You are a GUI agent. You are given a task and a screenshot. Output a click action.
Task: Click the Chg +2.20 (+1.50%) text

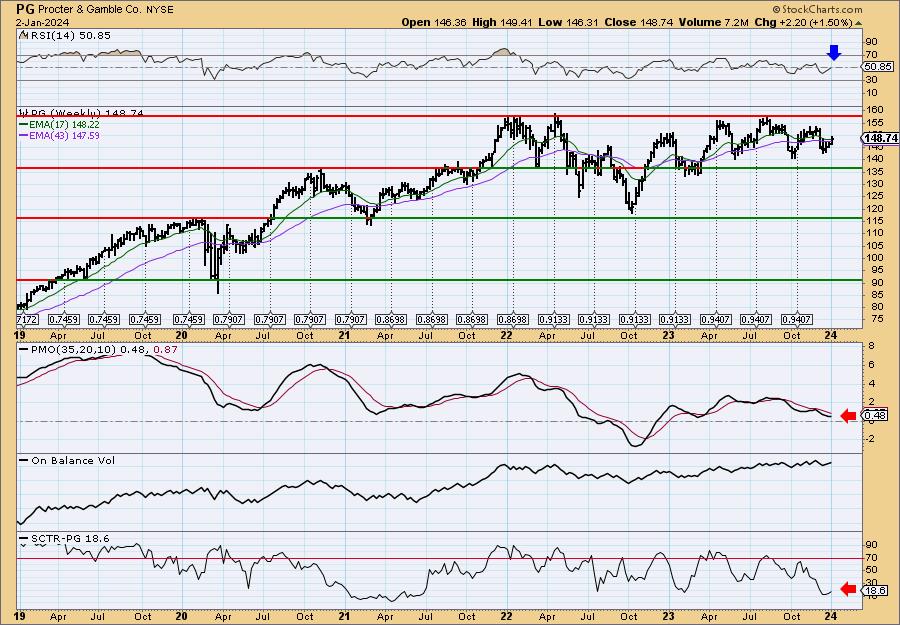[803, 22]
